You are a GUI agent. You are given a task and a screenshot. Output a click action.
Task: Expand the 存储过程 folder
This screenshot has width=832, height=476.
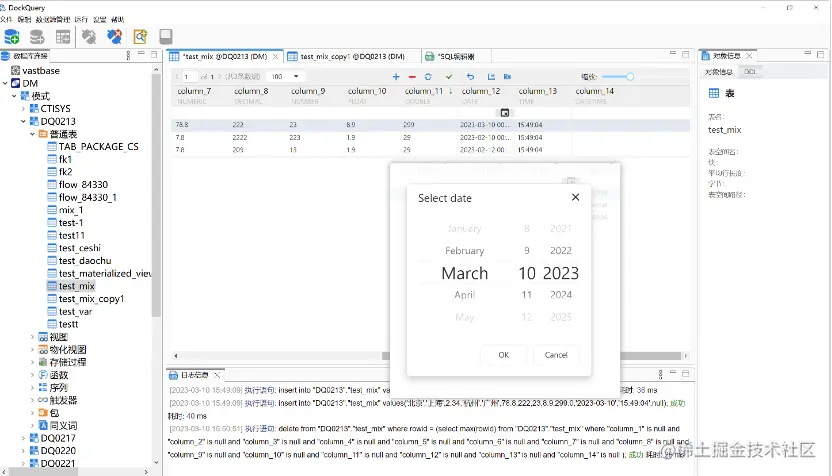tap(32, 362)
